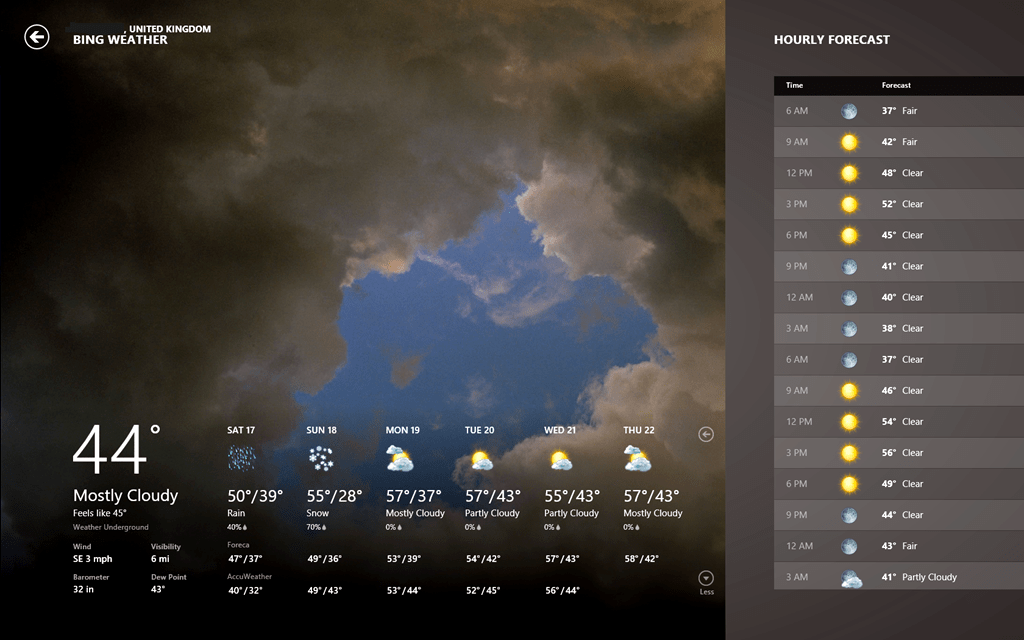
Task: Click Wednesday's 55°/43° temperature
Action: tap(572, 496)
